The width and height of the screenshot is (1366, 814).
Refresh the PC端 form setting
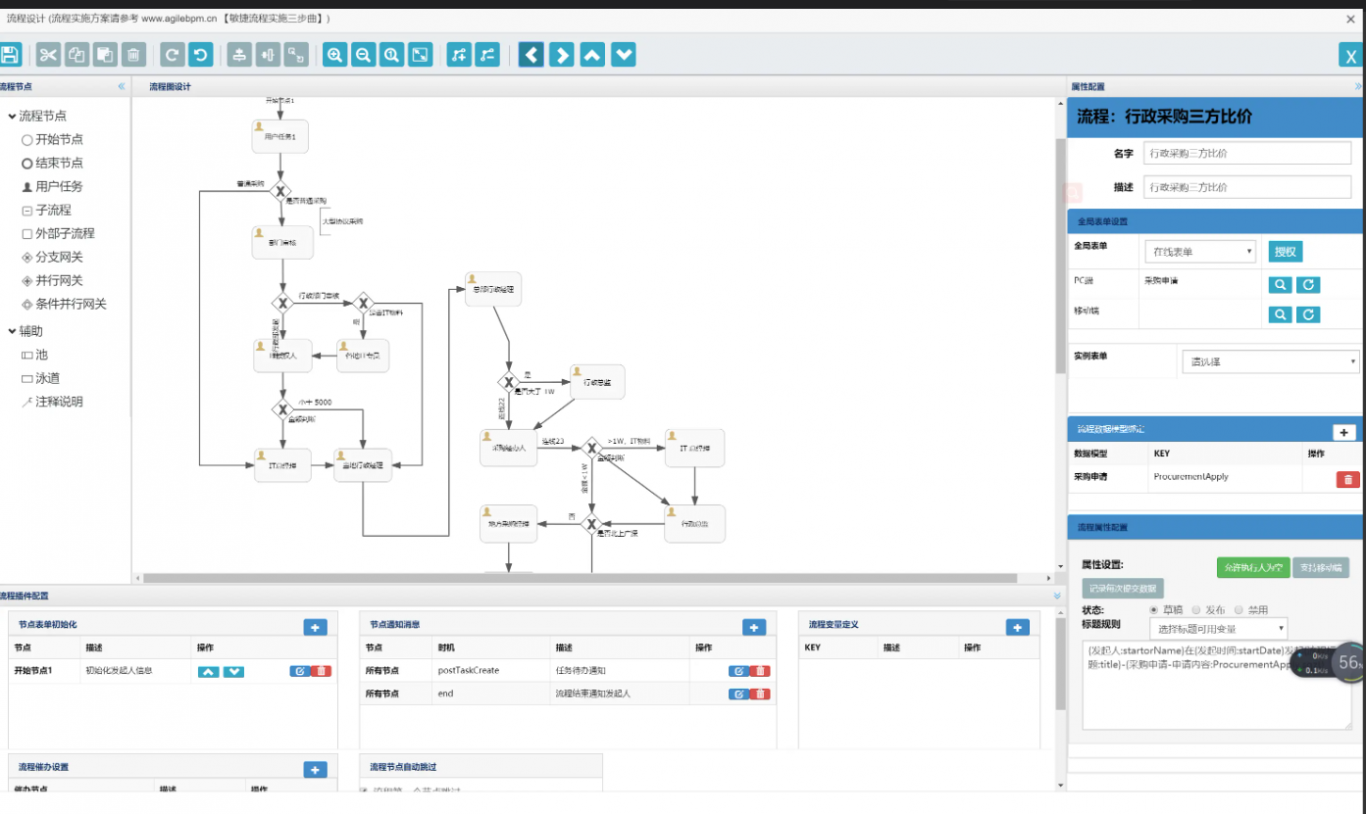1308,285
